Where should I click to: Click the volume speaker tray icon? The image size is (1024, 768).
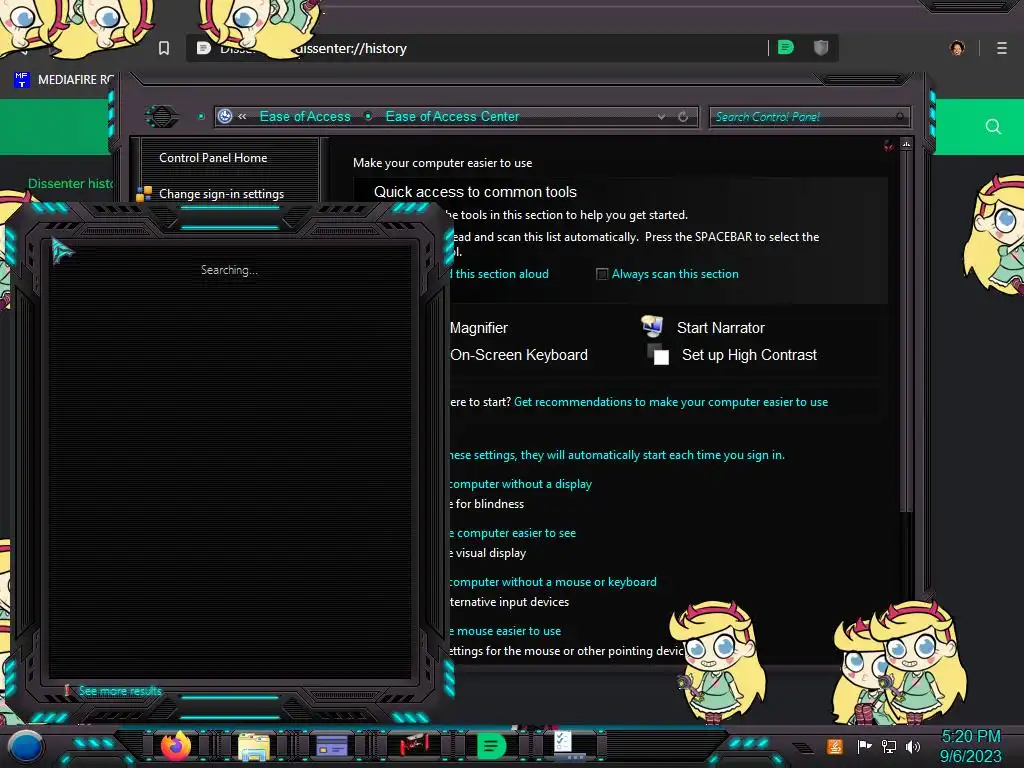tap(912, 746)
